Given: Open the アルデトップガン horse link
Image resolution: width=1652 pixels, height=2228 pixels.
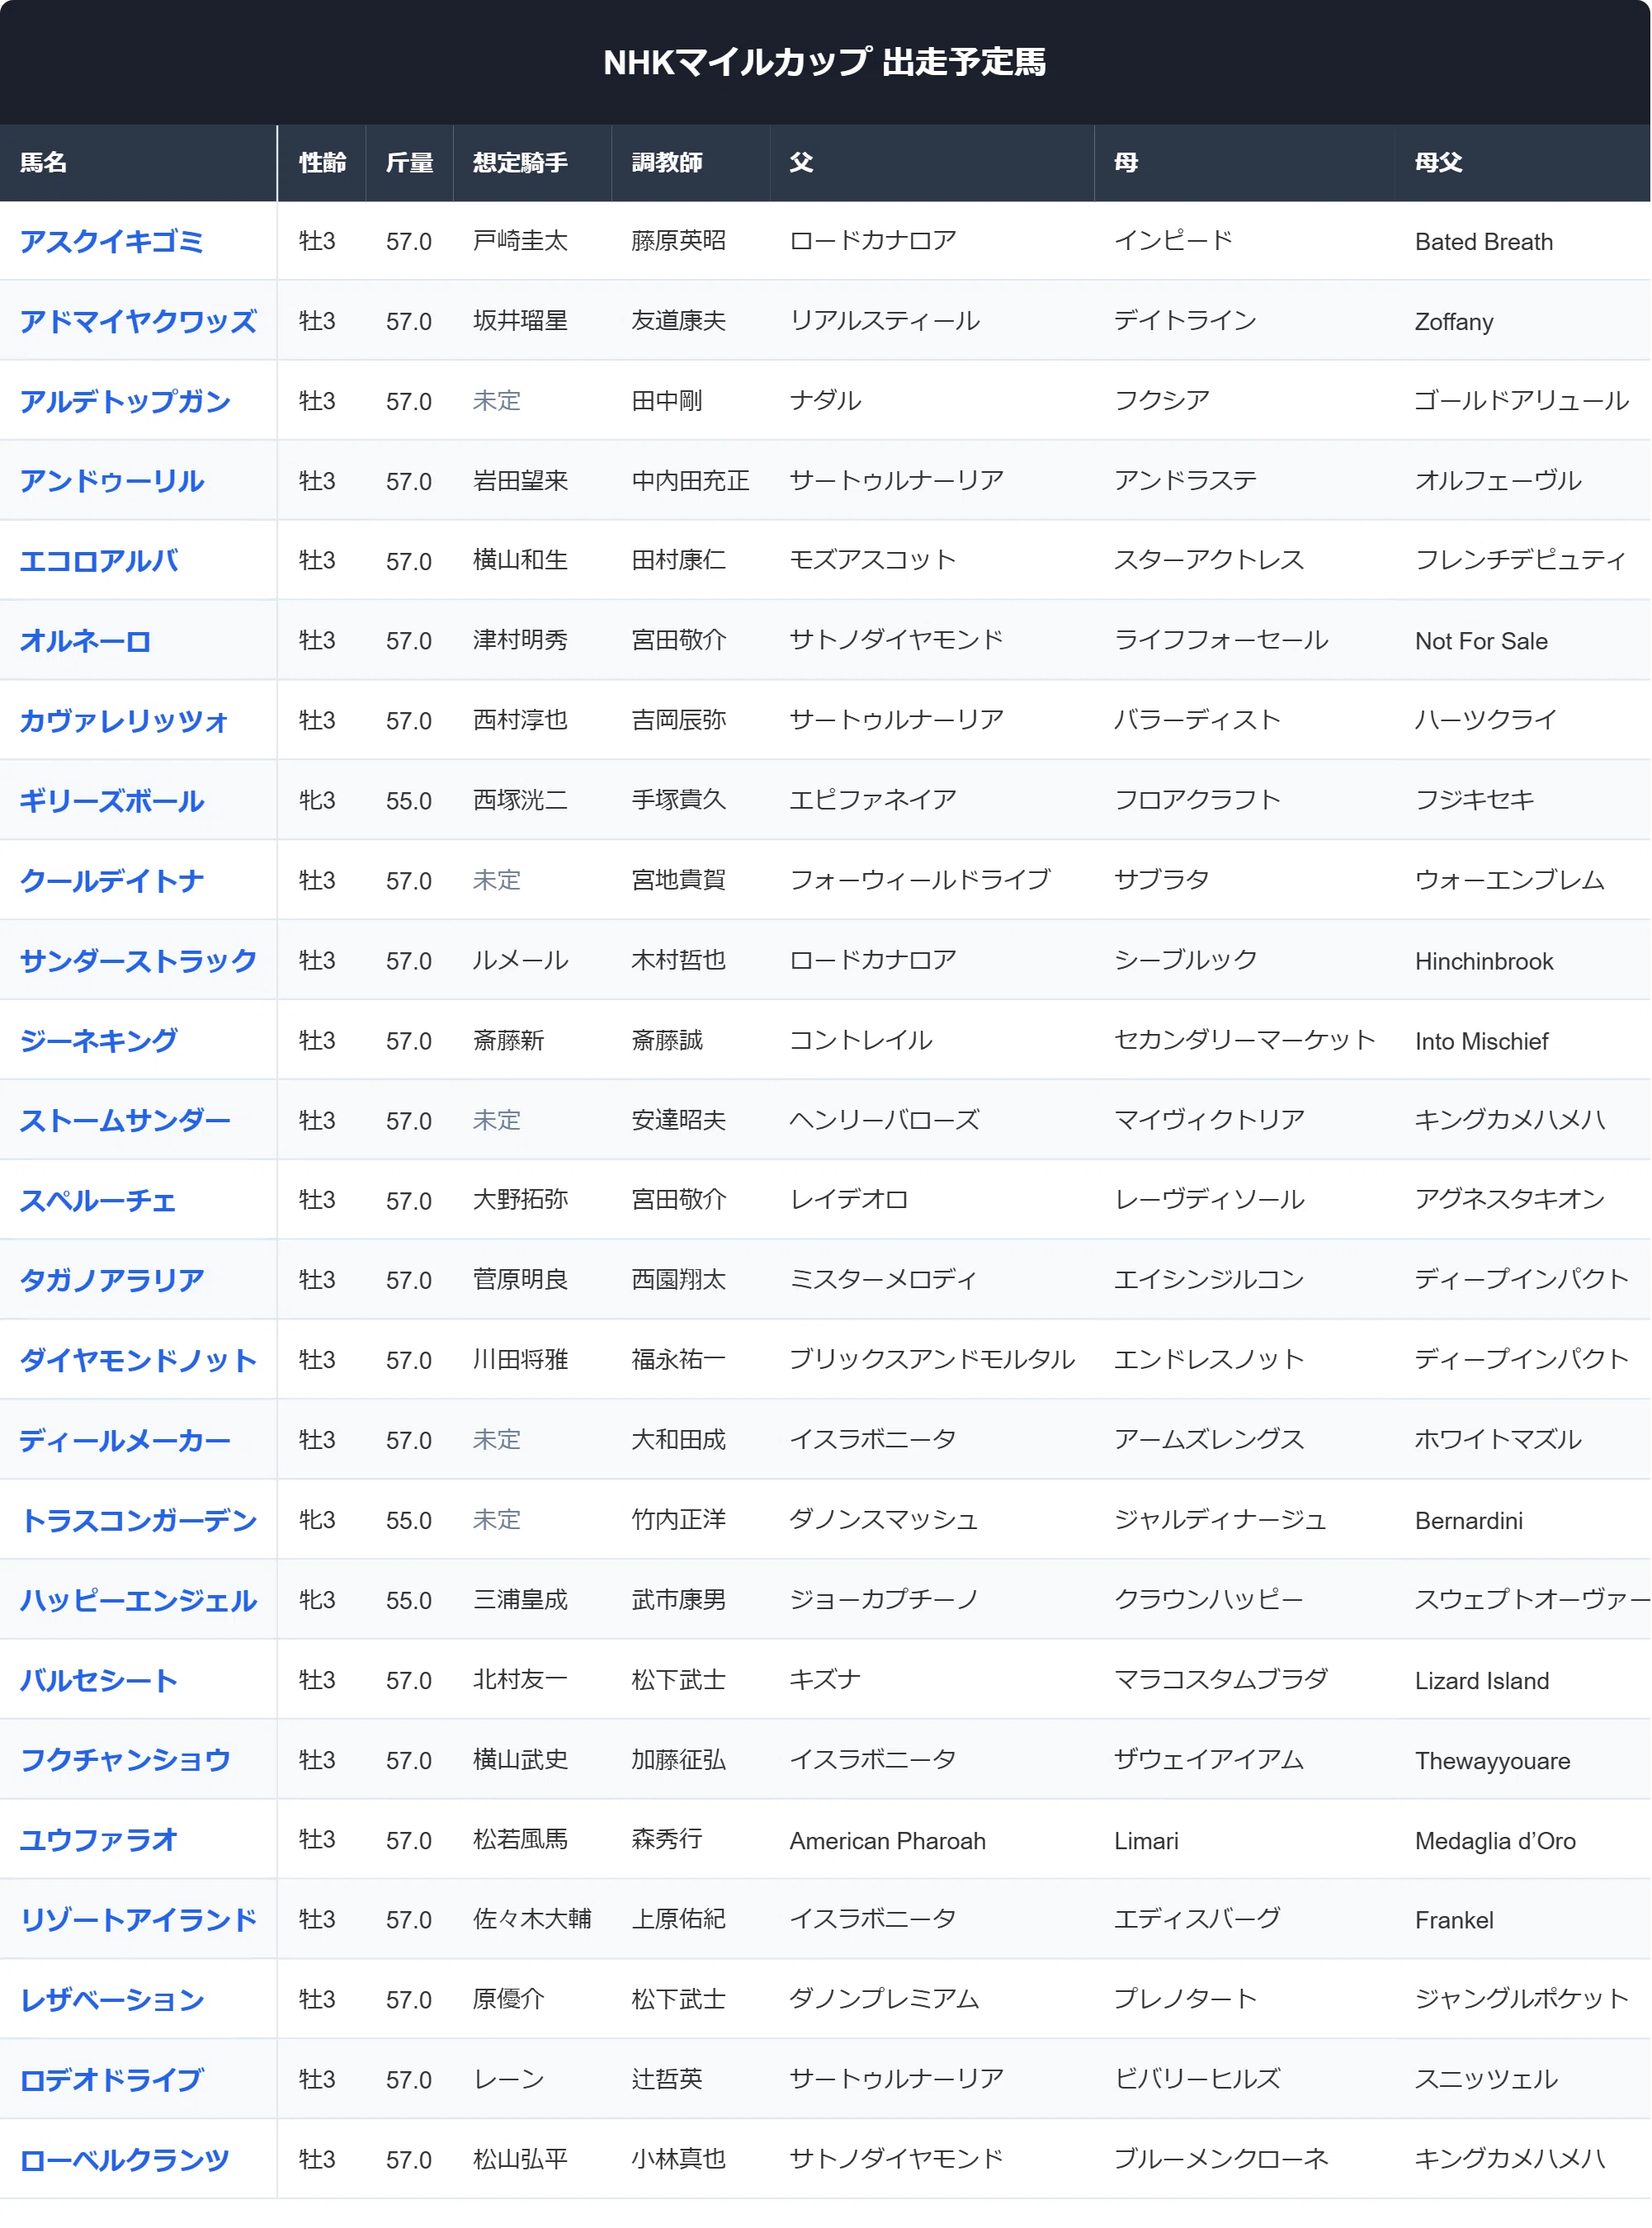Looking at the screenshot, I should pyautogui.click(x=125, y=401).
